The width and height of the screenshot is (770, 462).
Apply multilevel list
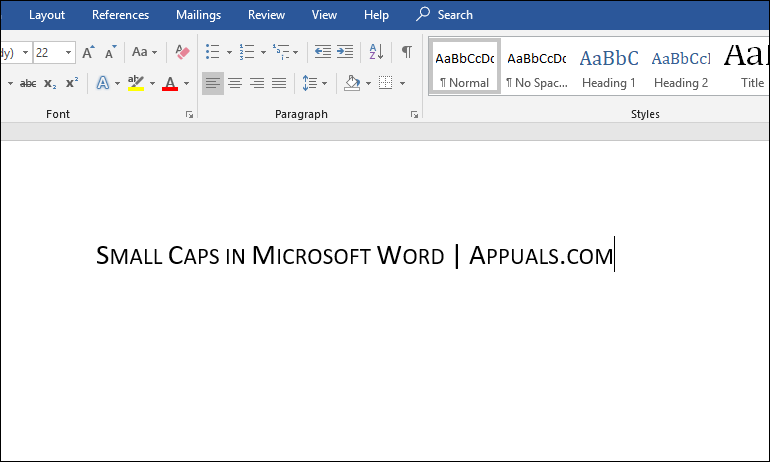pyautogui.click(x=281, y=52)
